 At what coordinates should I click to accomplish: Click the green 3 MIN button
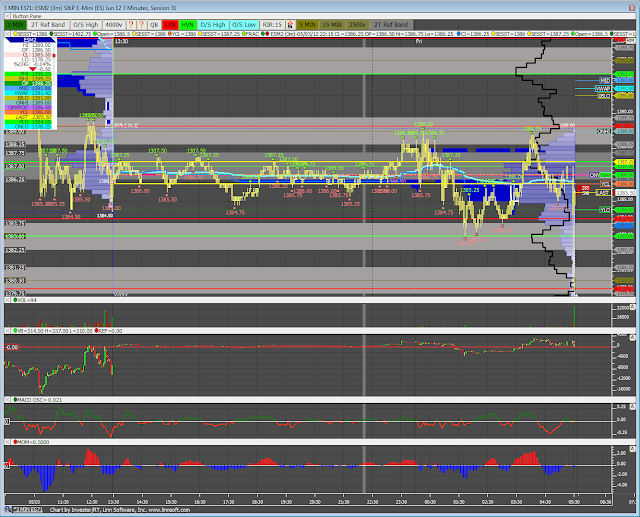click(15, 24)
